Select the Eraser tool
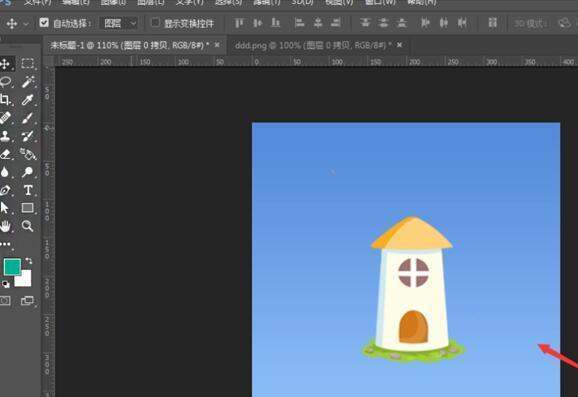The height and width of the screenshot is (397, 578). click(5, 154)
